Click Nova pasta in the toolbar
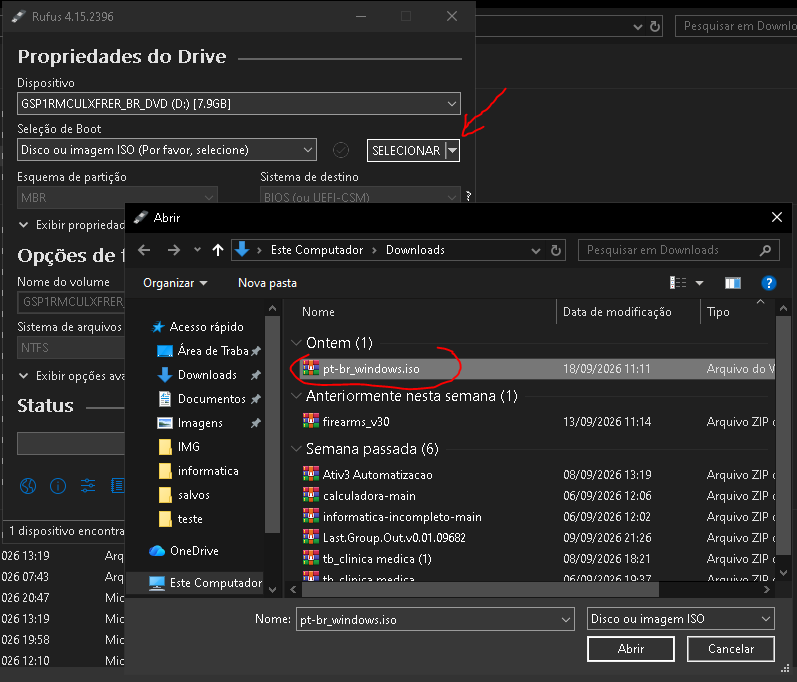 click(267, 283)
